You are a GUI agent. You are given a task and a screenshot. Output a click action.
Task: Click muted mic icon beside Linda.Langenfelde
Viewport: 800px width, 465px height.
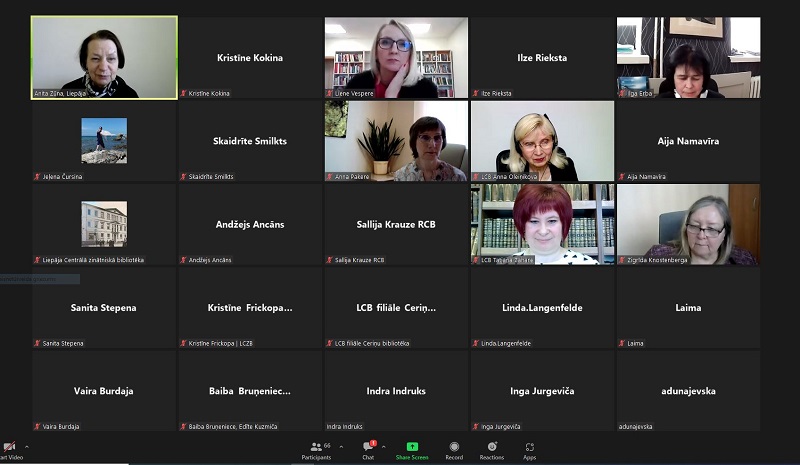pyautogui.click(x=476, y=343)
